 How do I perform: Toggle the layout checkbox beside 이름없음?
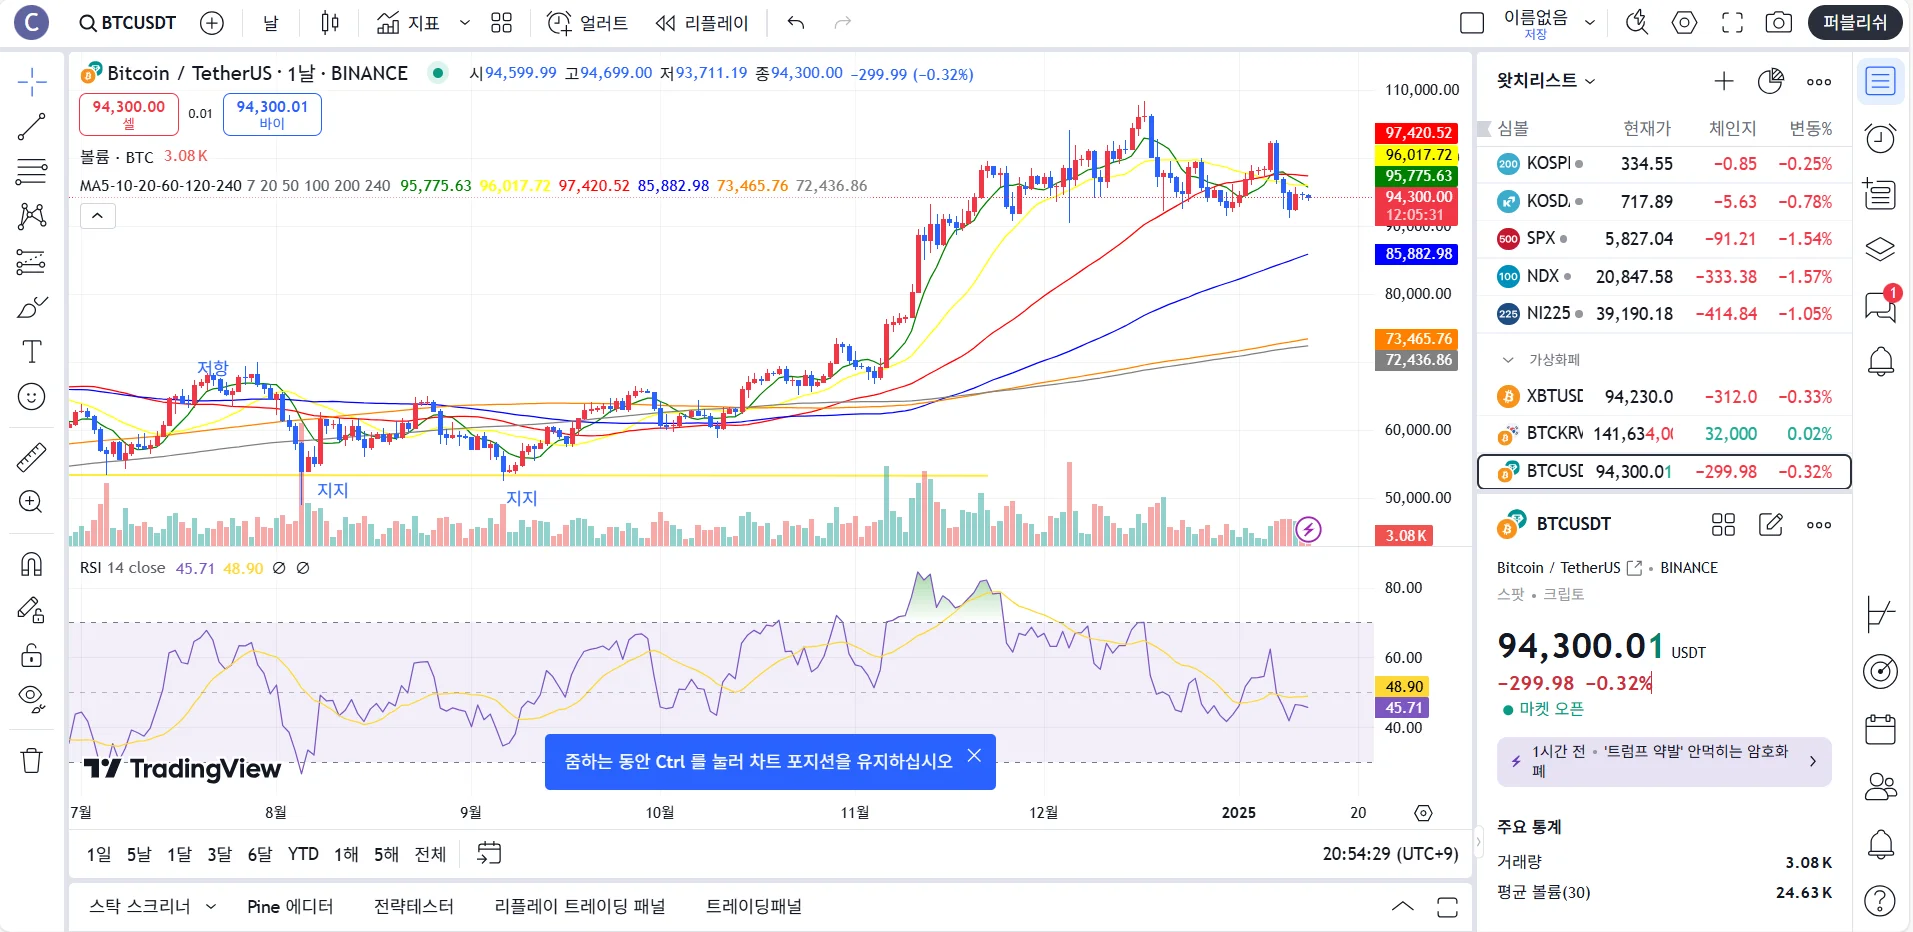point(1472,23)
